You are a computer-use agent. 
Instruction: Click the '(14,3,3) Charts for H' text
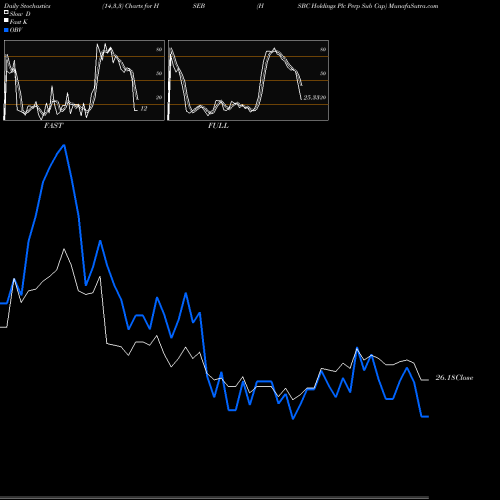click(x=131, y=6)
